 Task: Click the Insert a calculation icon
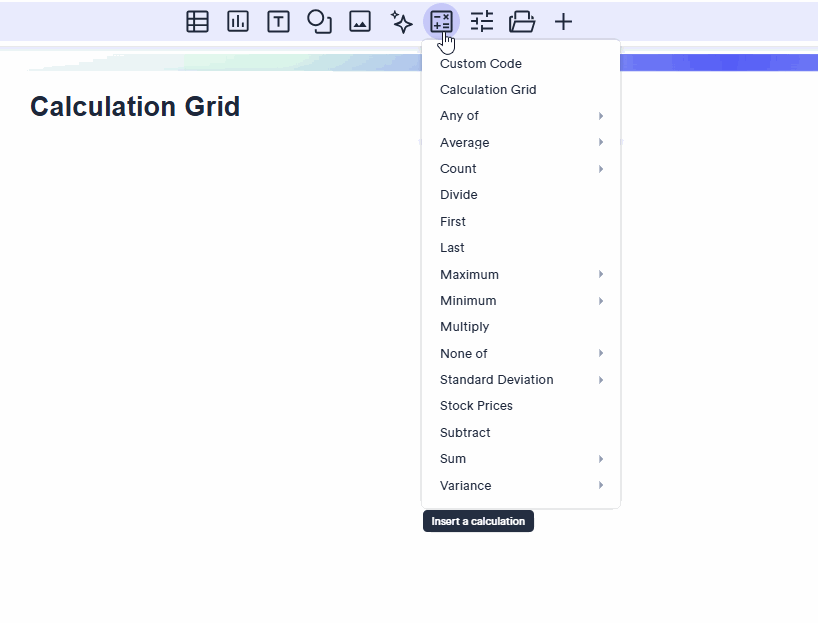pos(441,21)
